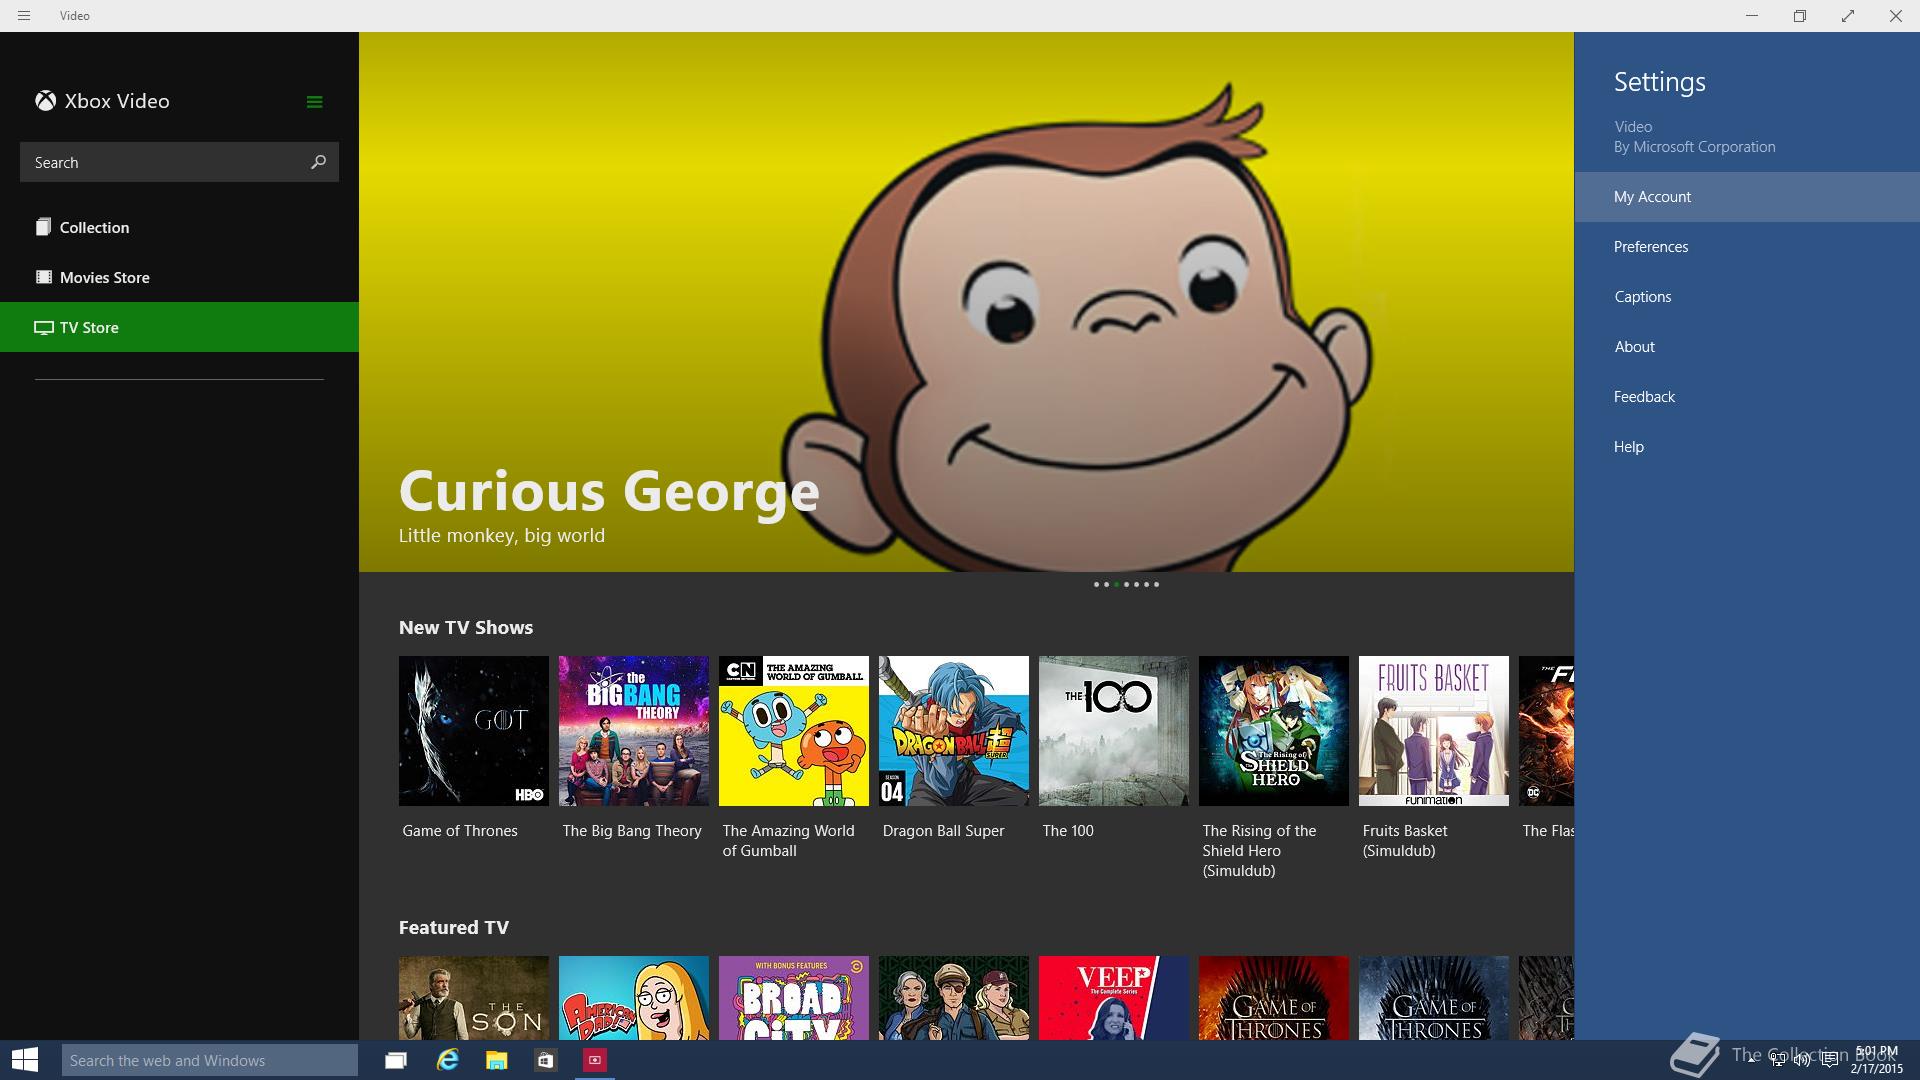Toggle the green sidebar collapse icon
The image size is (1920, 1080).
pos(314,102)
